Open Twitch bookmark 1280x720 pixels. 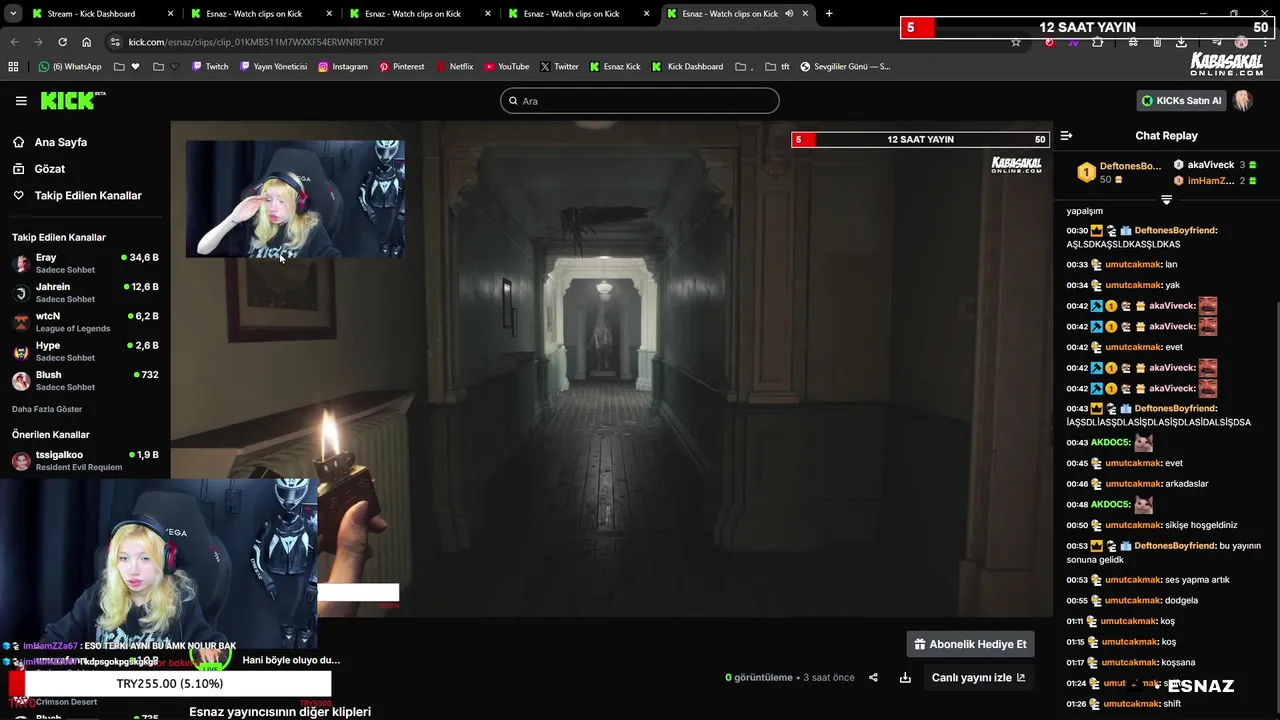(210, 67)
